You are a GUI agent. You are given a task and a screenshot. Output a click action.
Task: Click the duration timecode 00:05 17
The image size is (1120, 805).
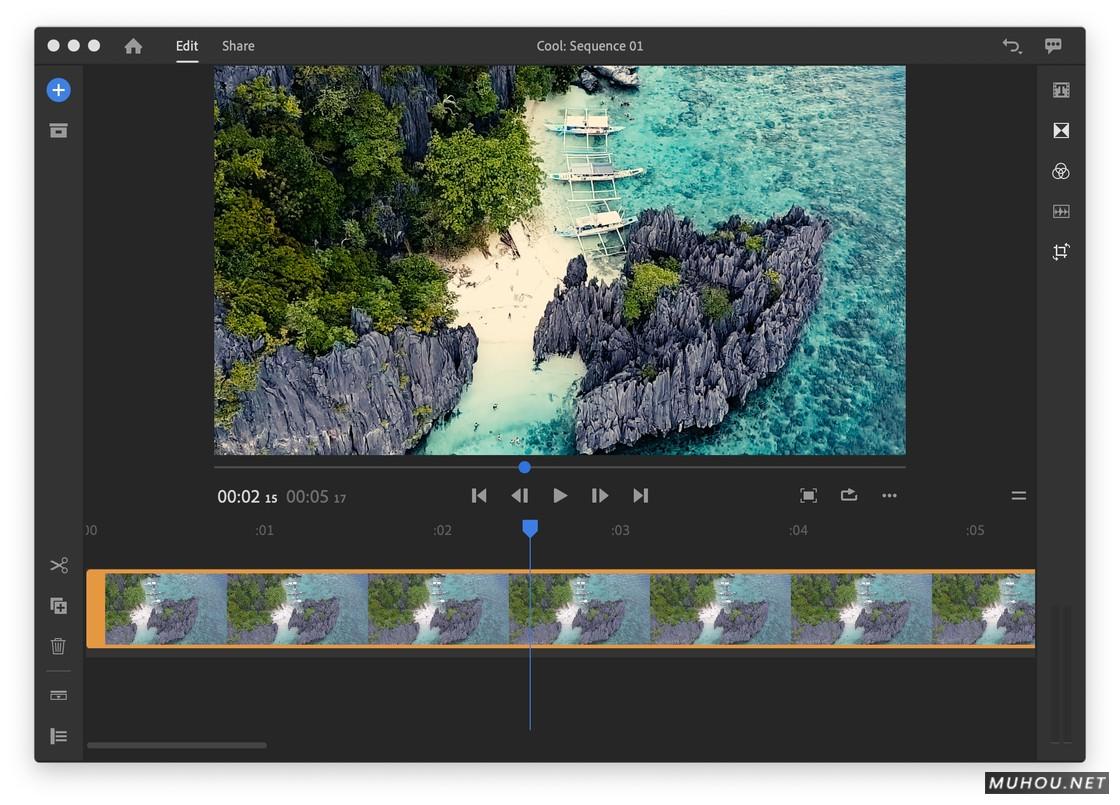316,497
